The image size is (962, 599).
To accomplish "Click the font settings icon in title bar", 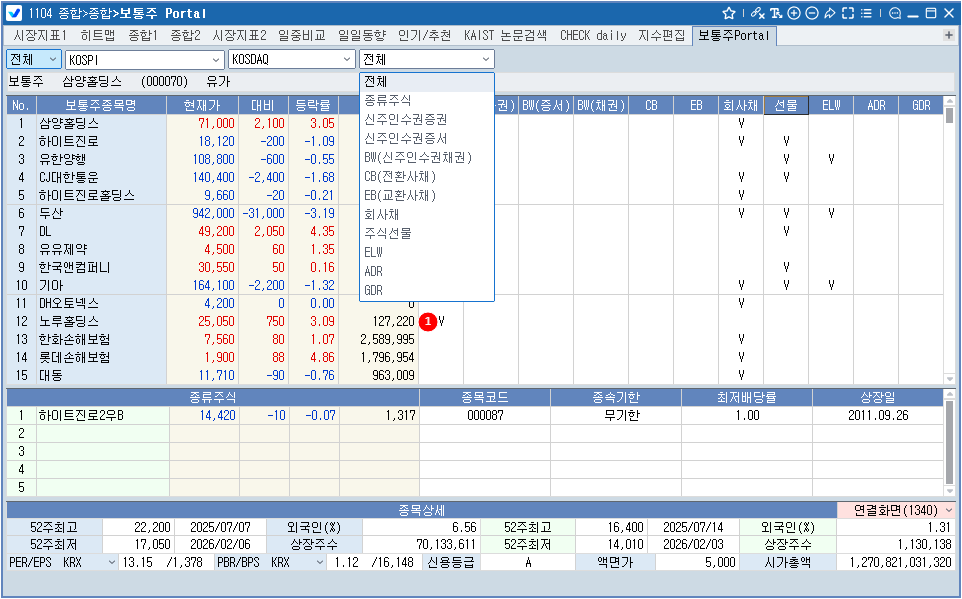I will [776, 13].
